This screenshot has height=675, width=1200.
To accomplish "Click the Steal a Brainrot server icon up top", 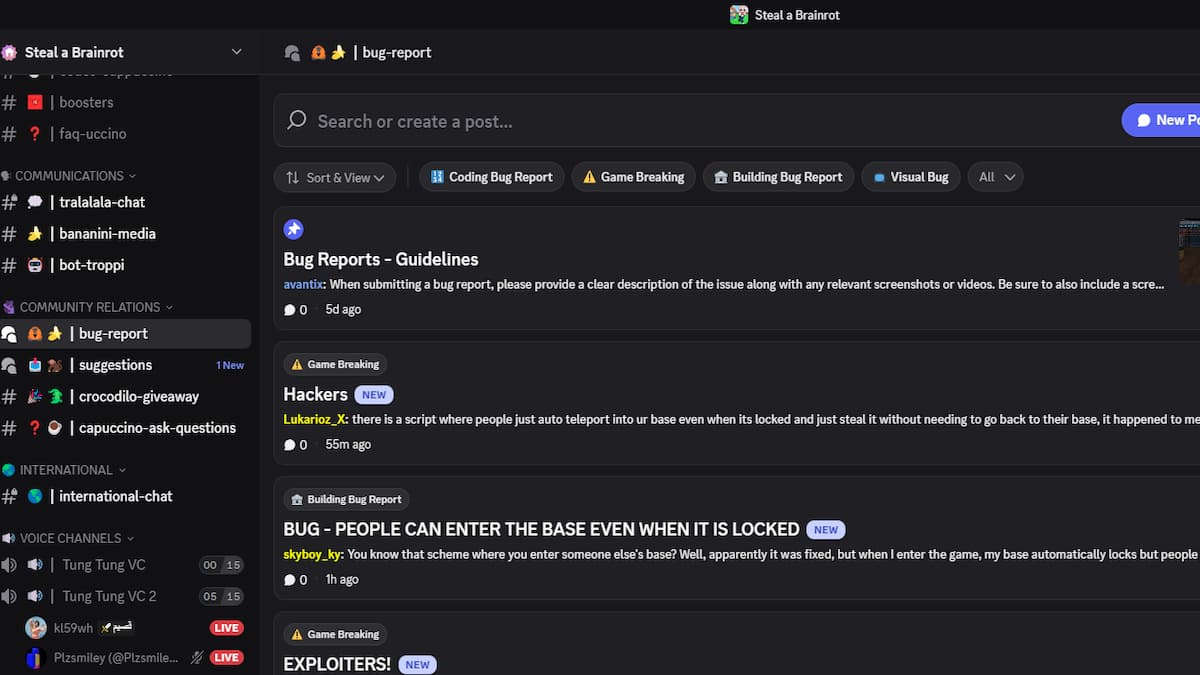I will tap(739, 15).
